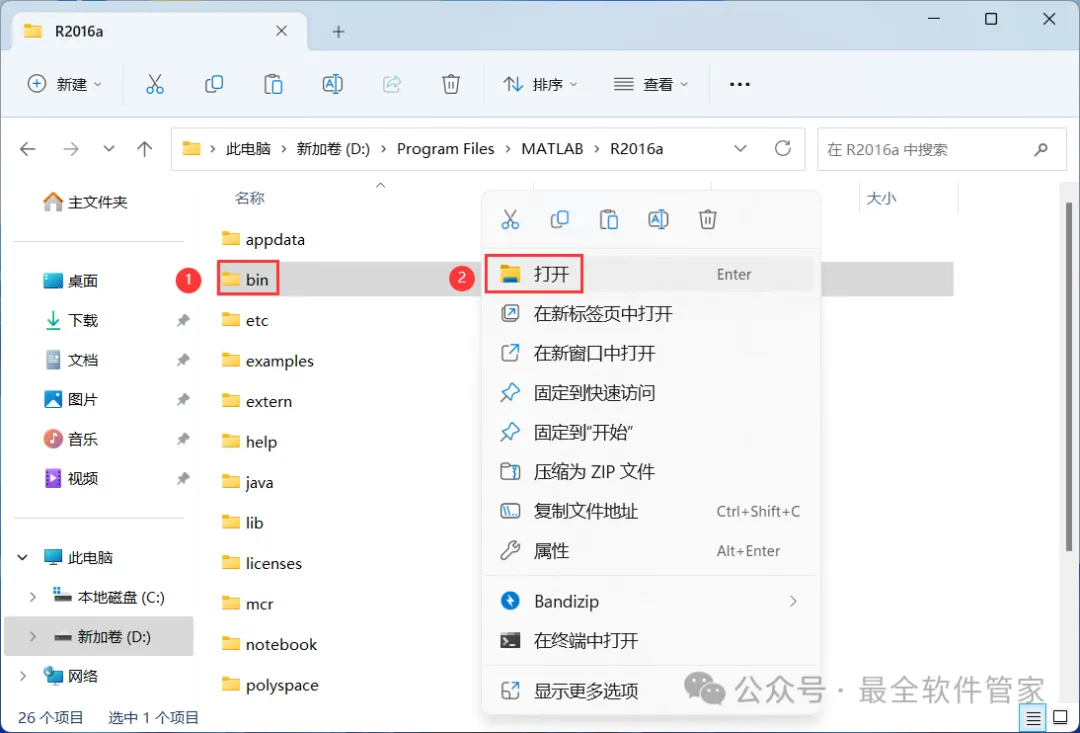Click the search magnifier icon
This screenshot has height=733, width=1080.
pyautogui.click(x=1041, y=149)
